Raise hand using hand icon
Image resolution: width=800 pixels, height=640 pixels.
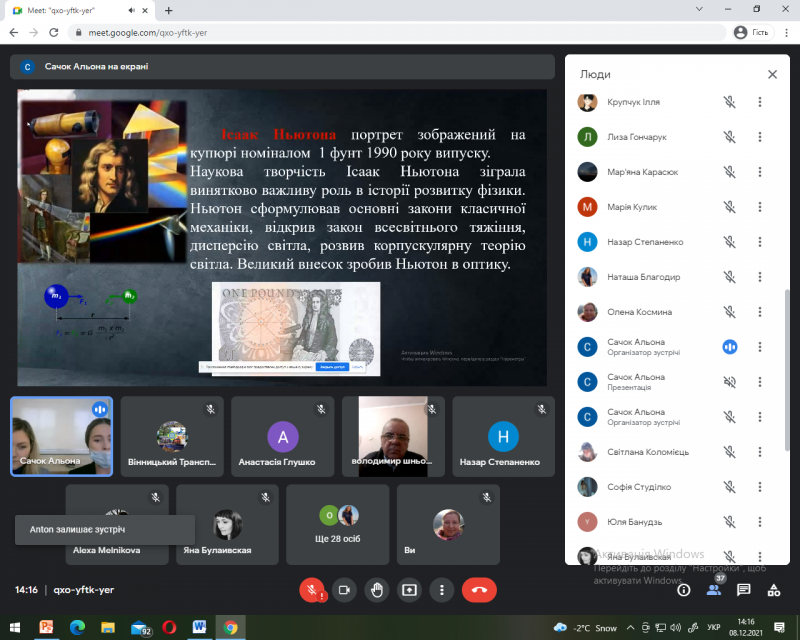coord(377,590)
